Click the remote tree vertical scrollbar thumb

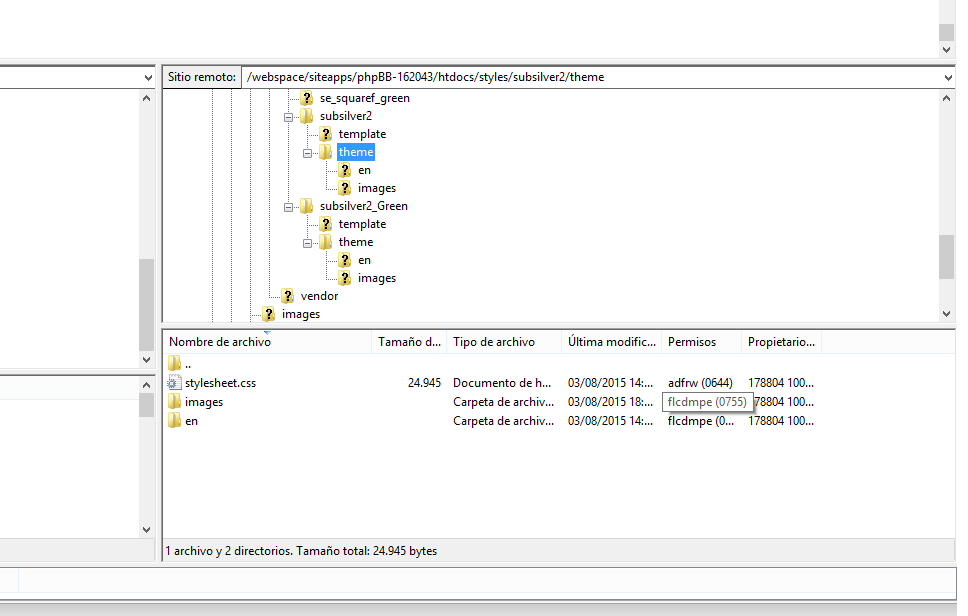tap(946, 257)
